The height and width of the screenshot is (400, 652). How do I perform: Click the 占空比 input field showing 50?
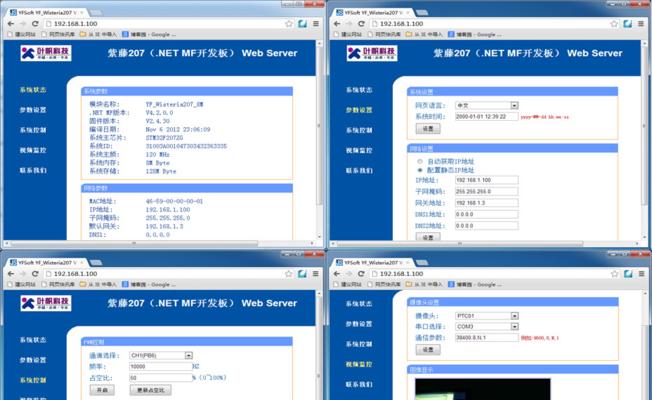pos(161,378)
